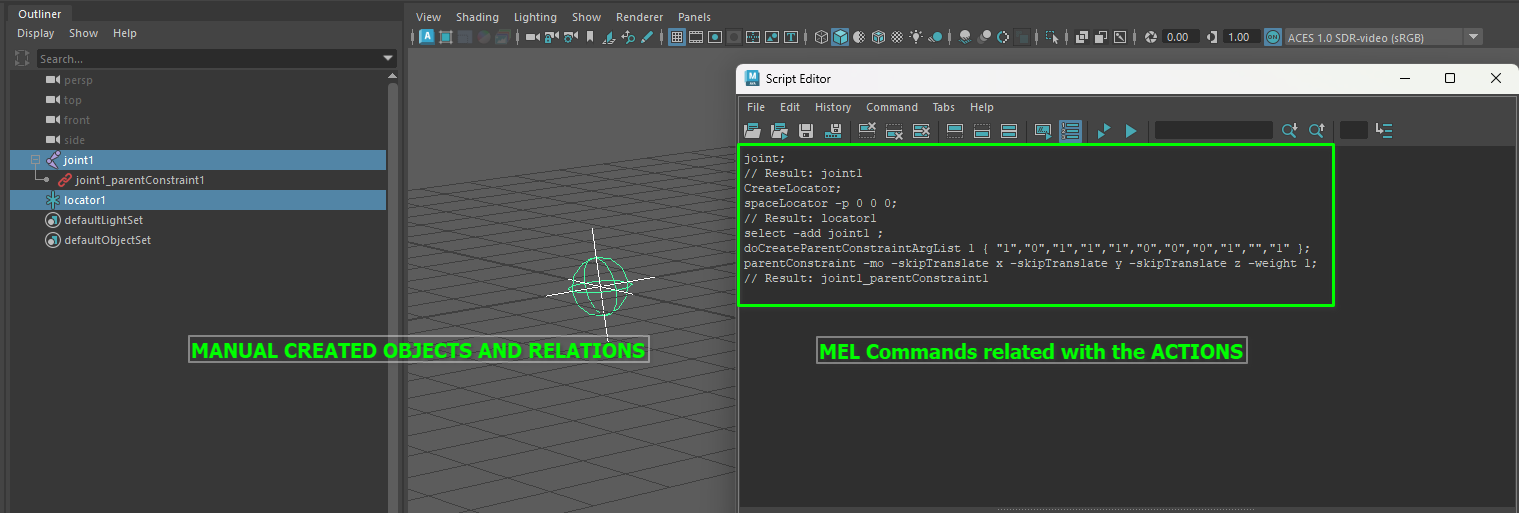This screenshot has width=1519, height=513.
Task: Click Execute All double-arrow icon
Action: coord(1104,131)
